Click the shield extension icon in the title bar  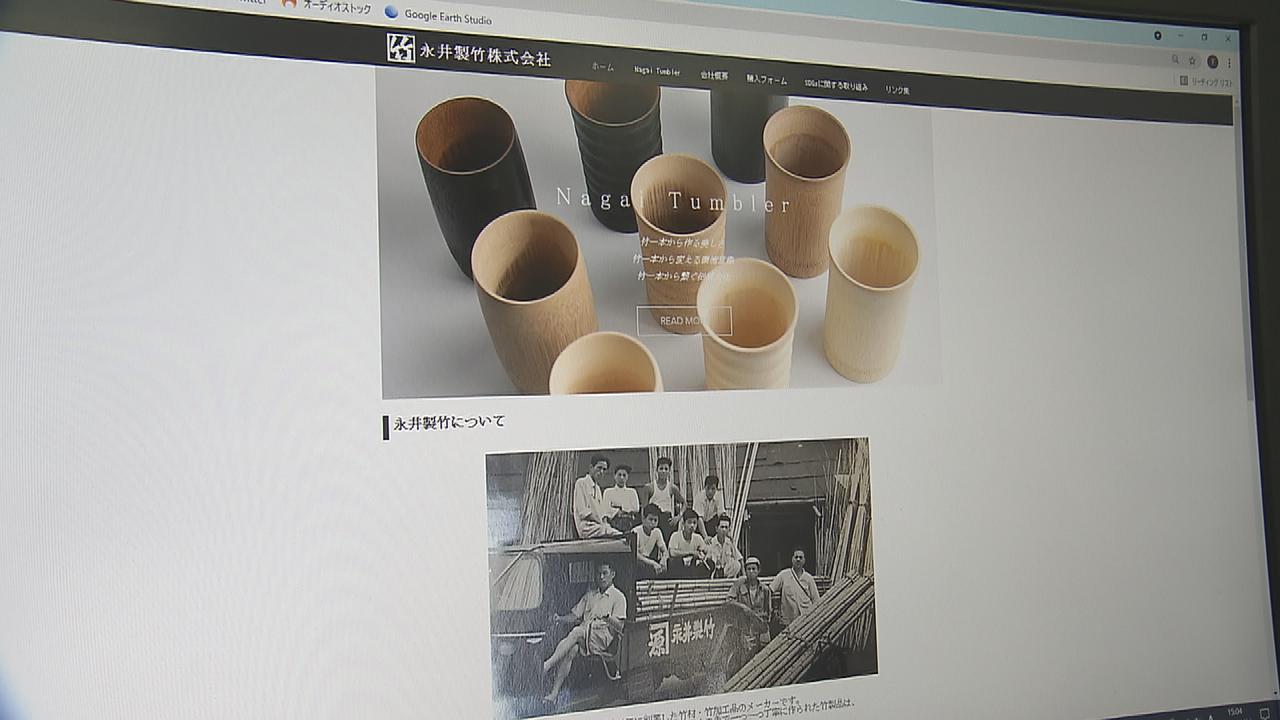pos(1158,35)
